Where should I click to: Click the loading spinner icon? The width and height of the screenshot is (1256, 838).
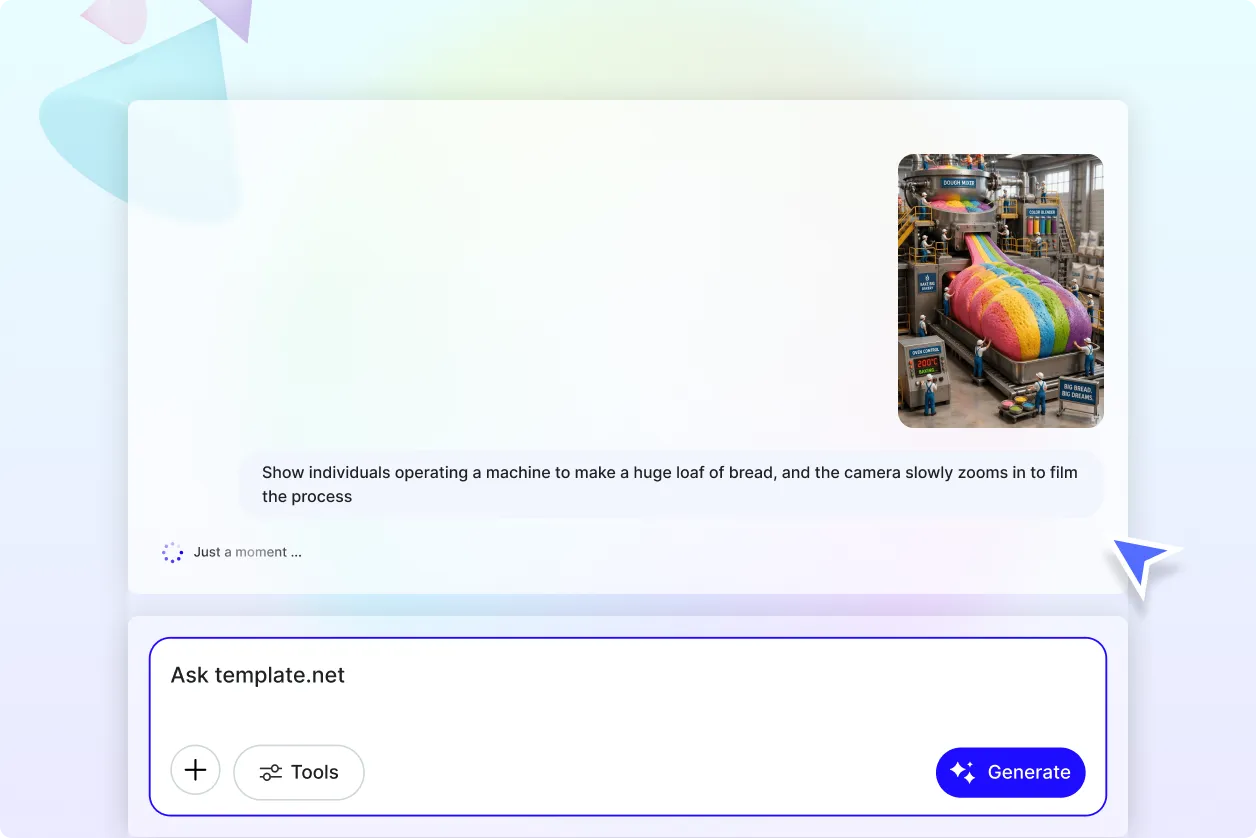click(173, 552)
